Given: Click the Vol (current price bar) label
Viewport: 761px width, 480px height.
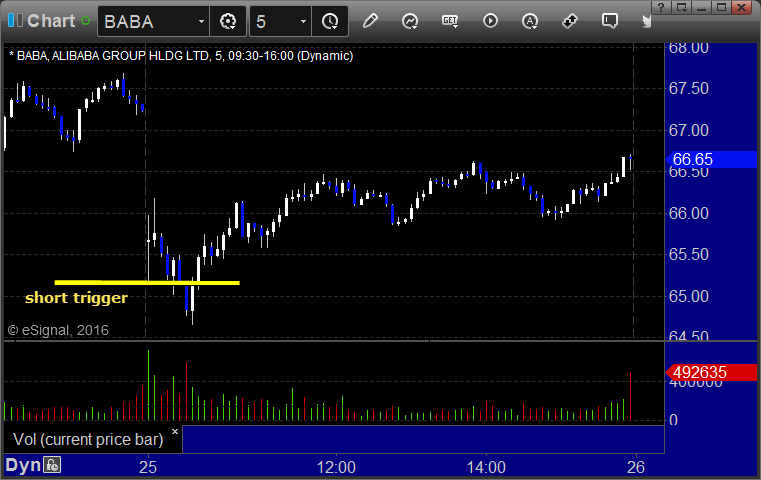Looking at the screenshot, I should (88, 439).
